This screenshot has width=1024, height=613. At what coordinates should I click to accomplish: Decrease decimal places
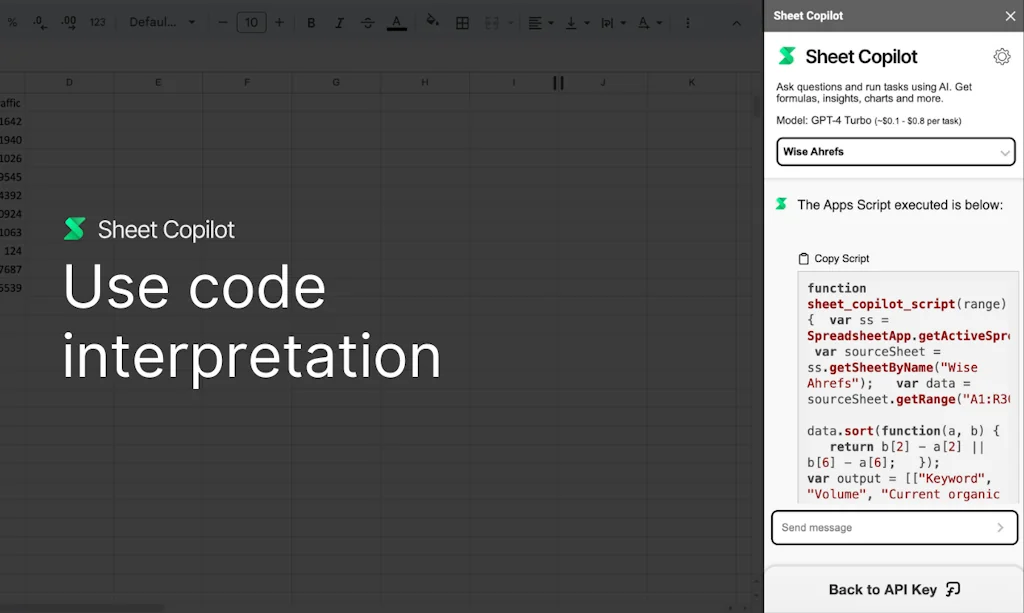40,21
